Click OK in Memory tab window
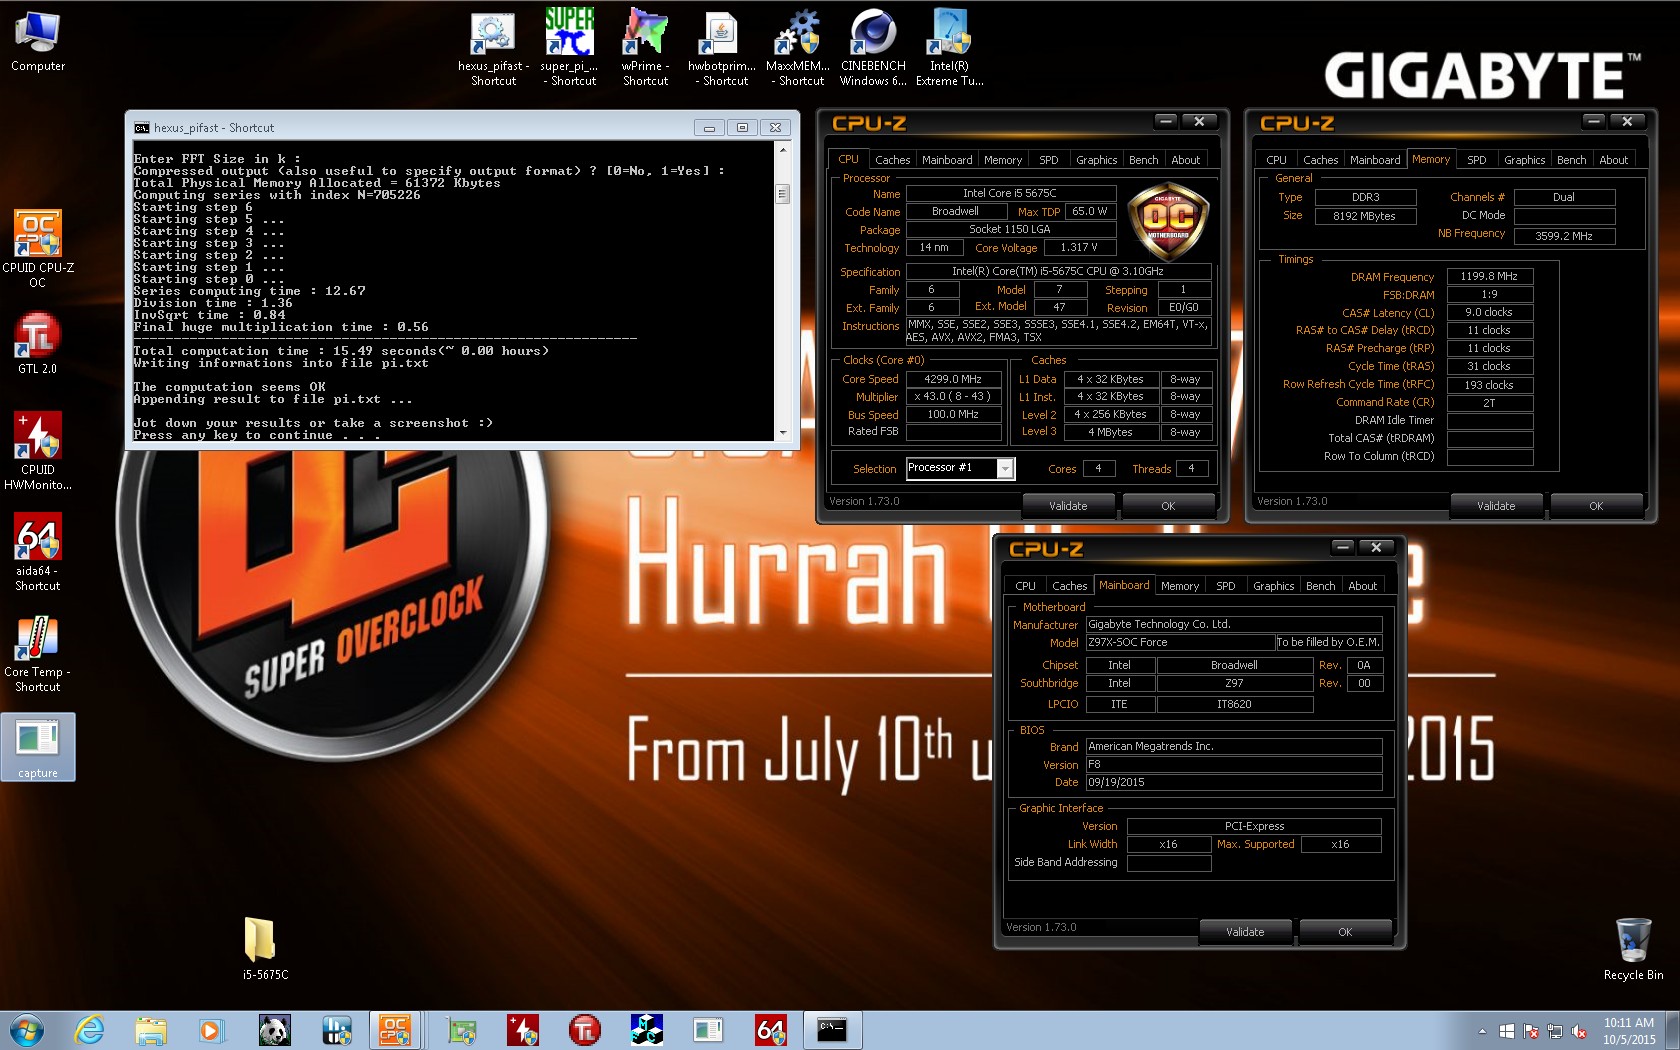The image size is (1680, 1050). pyautogui.click(x=1596, y=506)
